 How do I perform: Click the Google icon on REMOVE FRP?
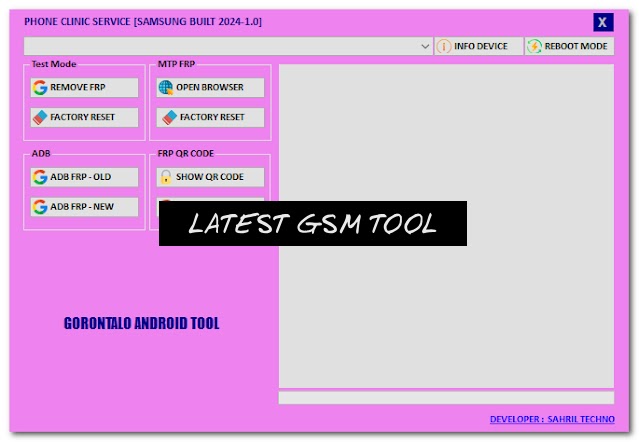(x=40, y=87)
